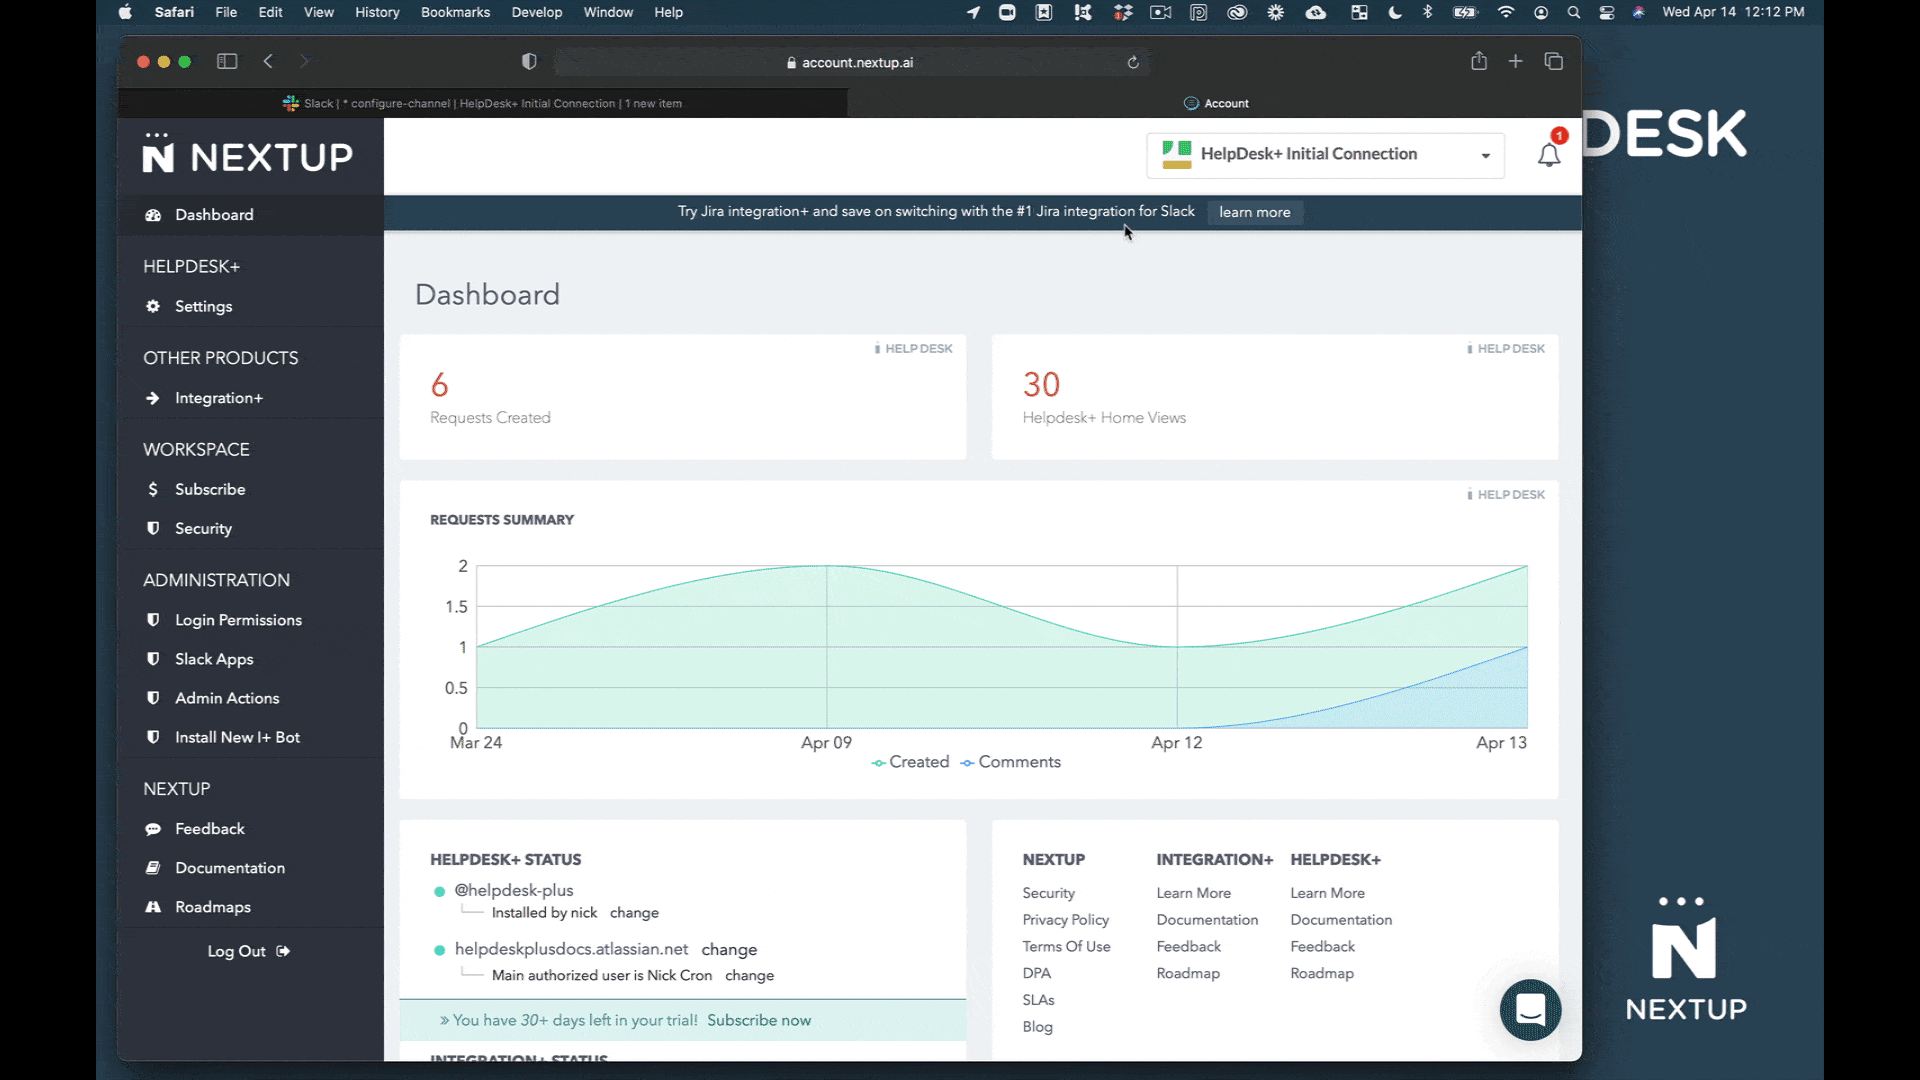Open the Intercom chat launcher
The image size is (1920, 1080).
1530,1010
